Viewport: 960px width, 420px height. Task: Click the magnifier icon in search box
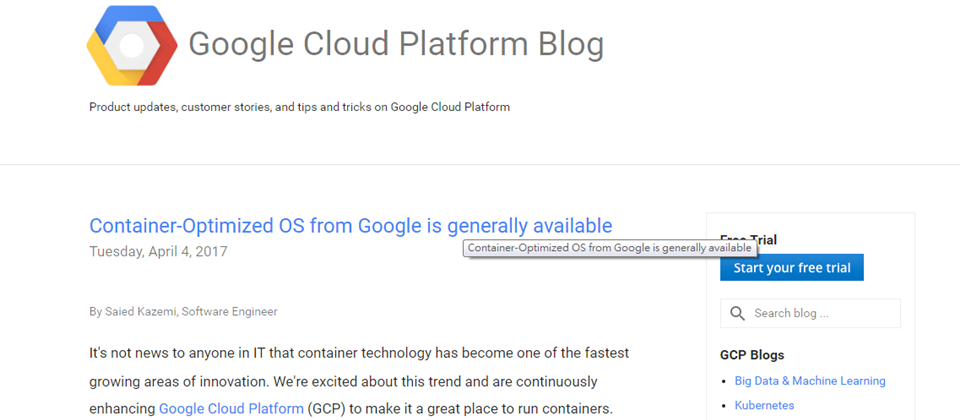738,313
